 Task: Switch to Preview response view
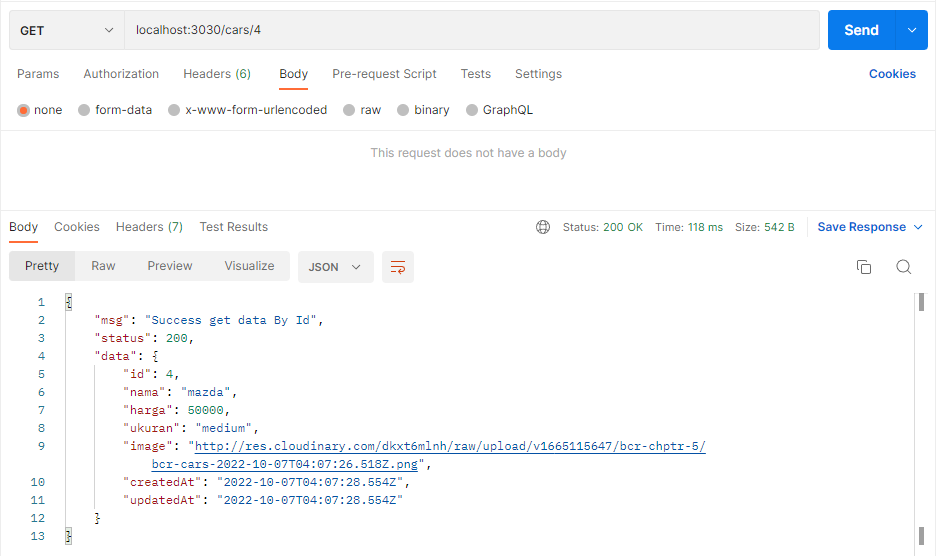click(170, 266)
